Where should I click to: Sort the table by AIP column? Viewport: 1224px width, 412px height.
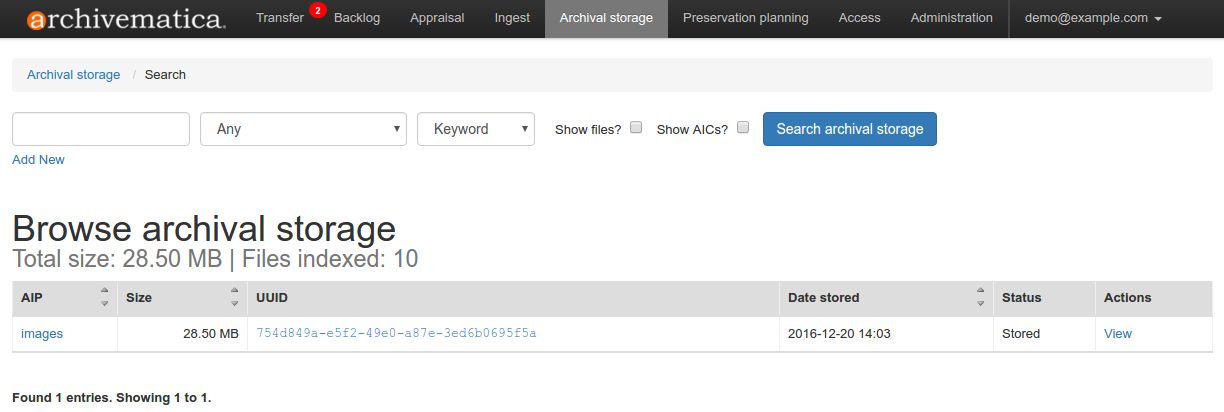pyautogui.click(x=104, y=297)
